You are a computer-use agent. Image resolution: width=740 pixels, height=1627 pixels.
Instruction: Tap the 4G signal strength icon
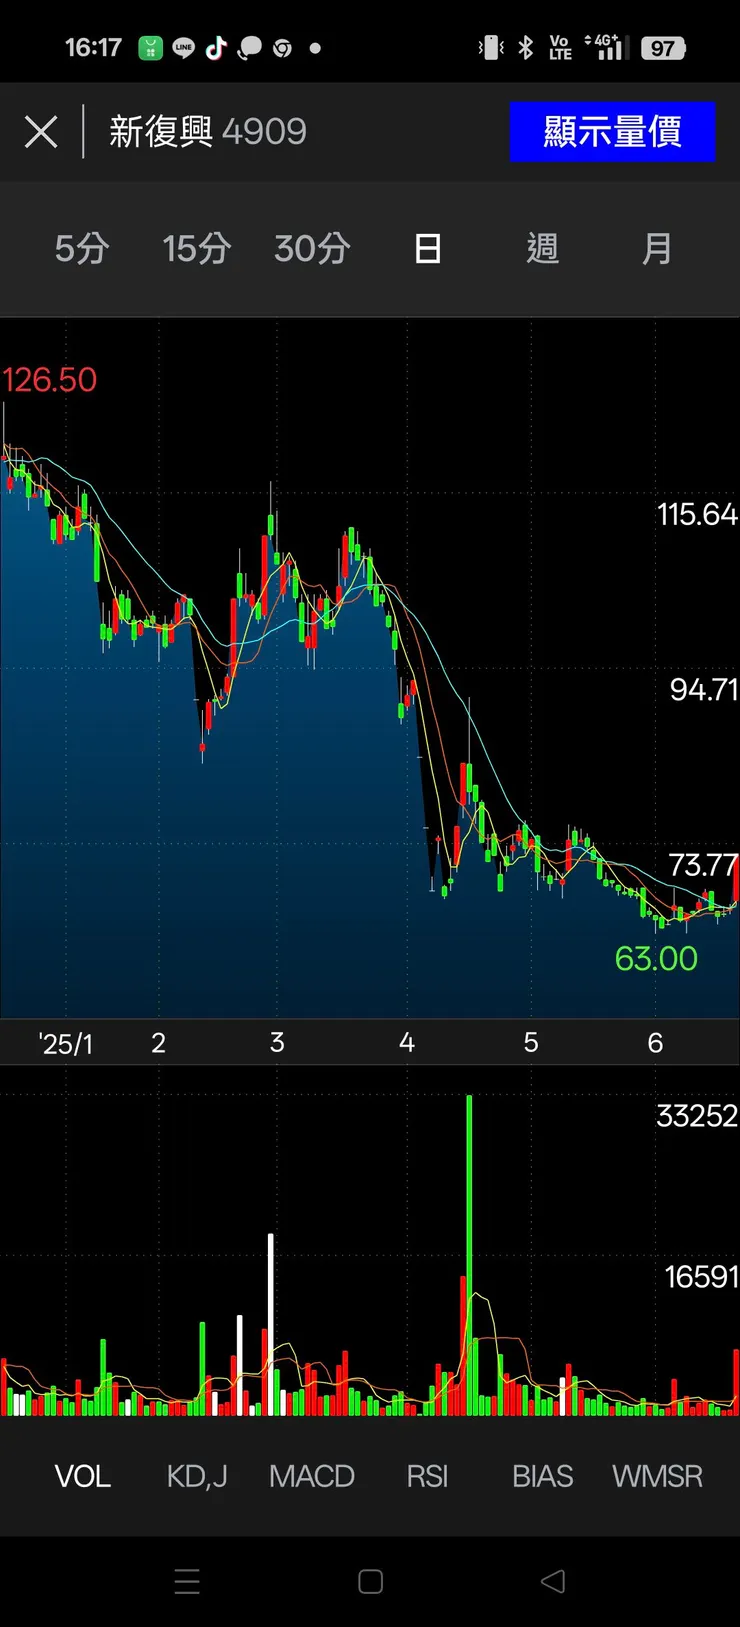tap(605, 46)
